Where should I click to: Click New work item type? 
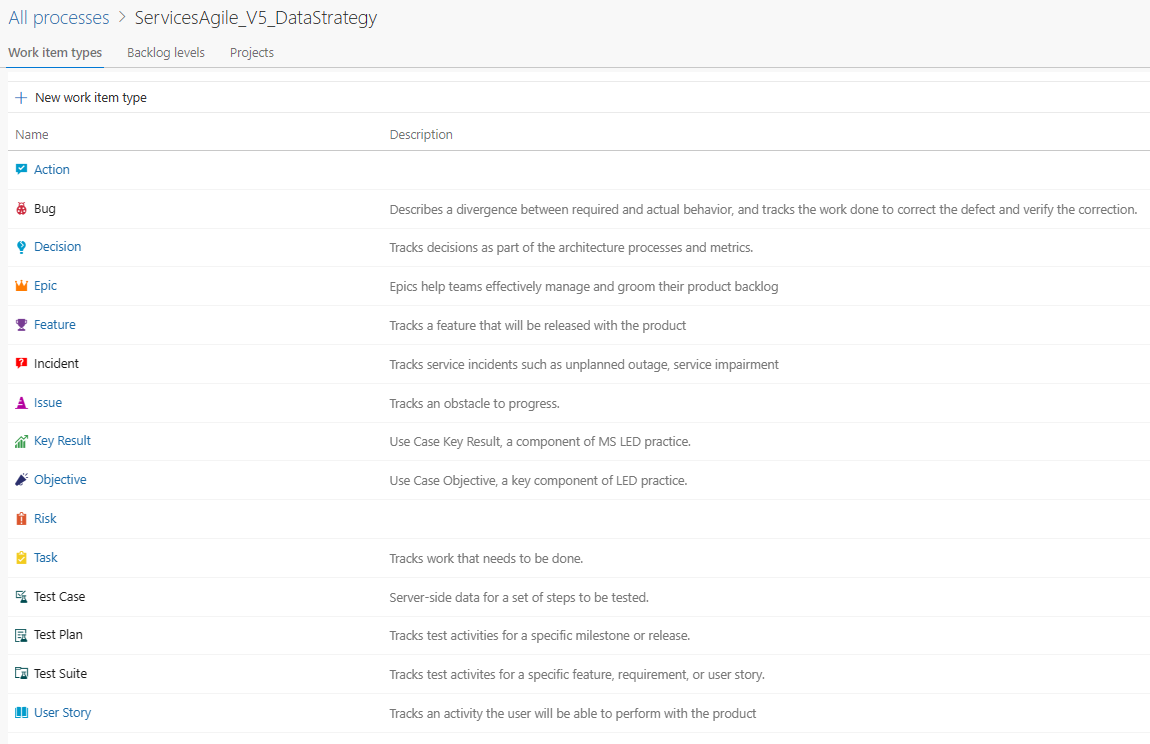tap(80, 97)
